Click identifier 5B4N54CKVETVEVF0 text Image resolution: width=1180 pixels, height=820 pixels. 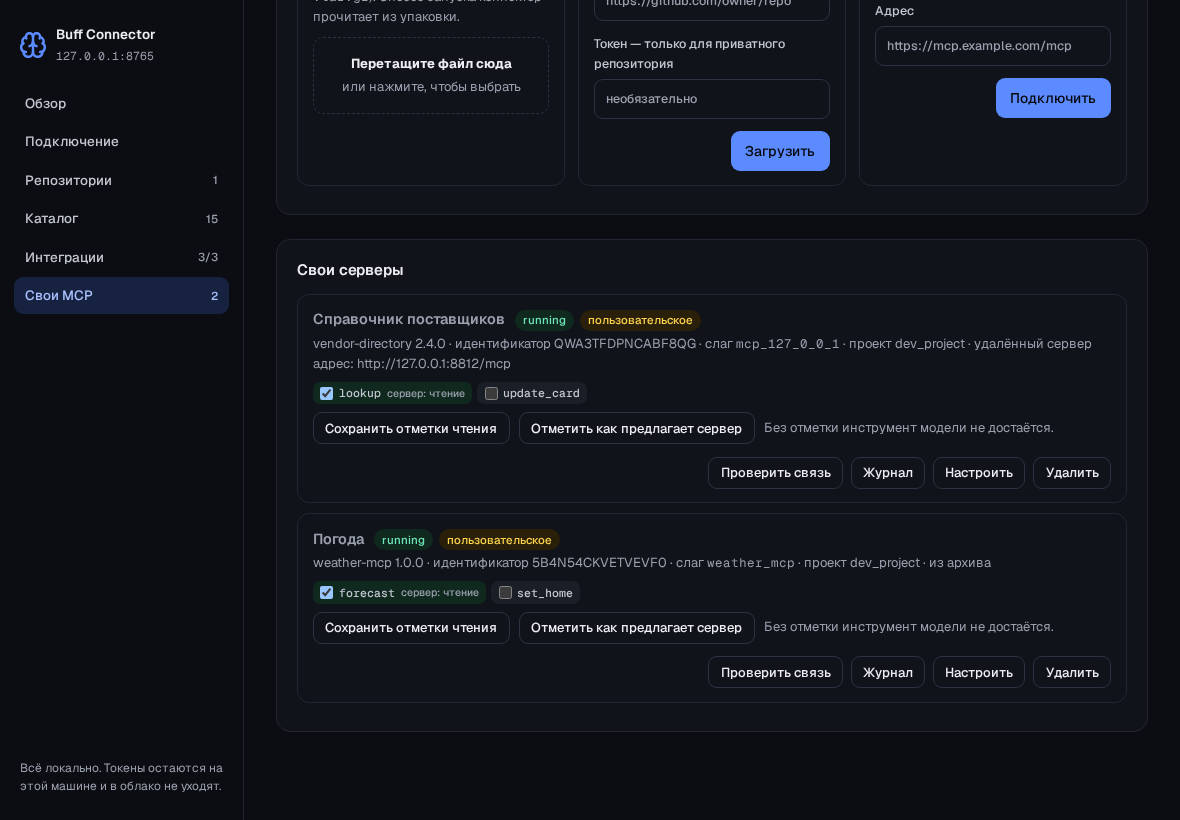[599, 563]
